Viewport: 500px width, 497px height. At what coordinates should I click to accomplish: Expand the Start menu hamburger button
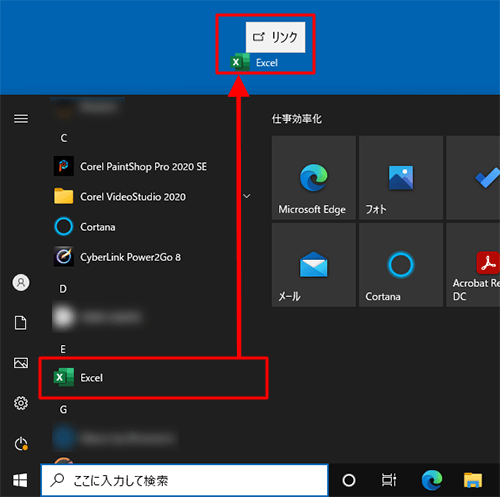tap(21, 119)
